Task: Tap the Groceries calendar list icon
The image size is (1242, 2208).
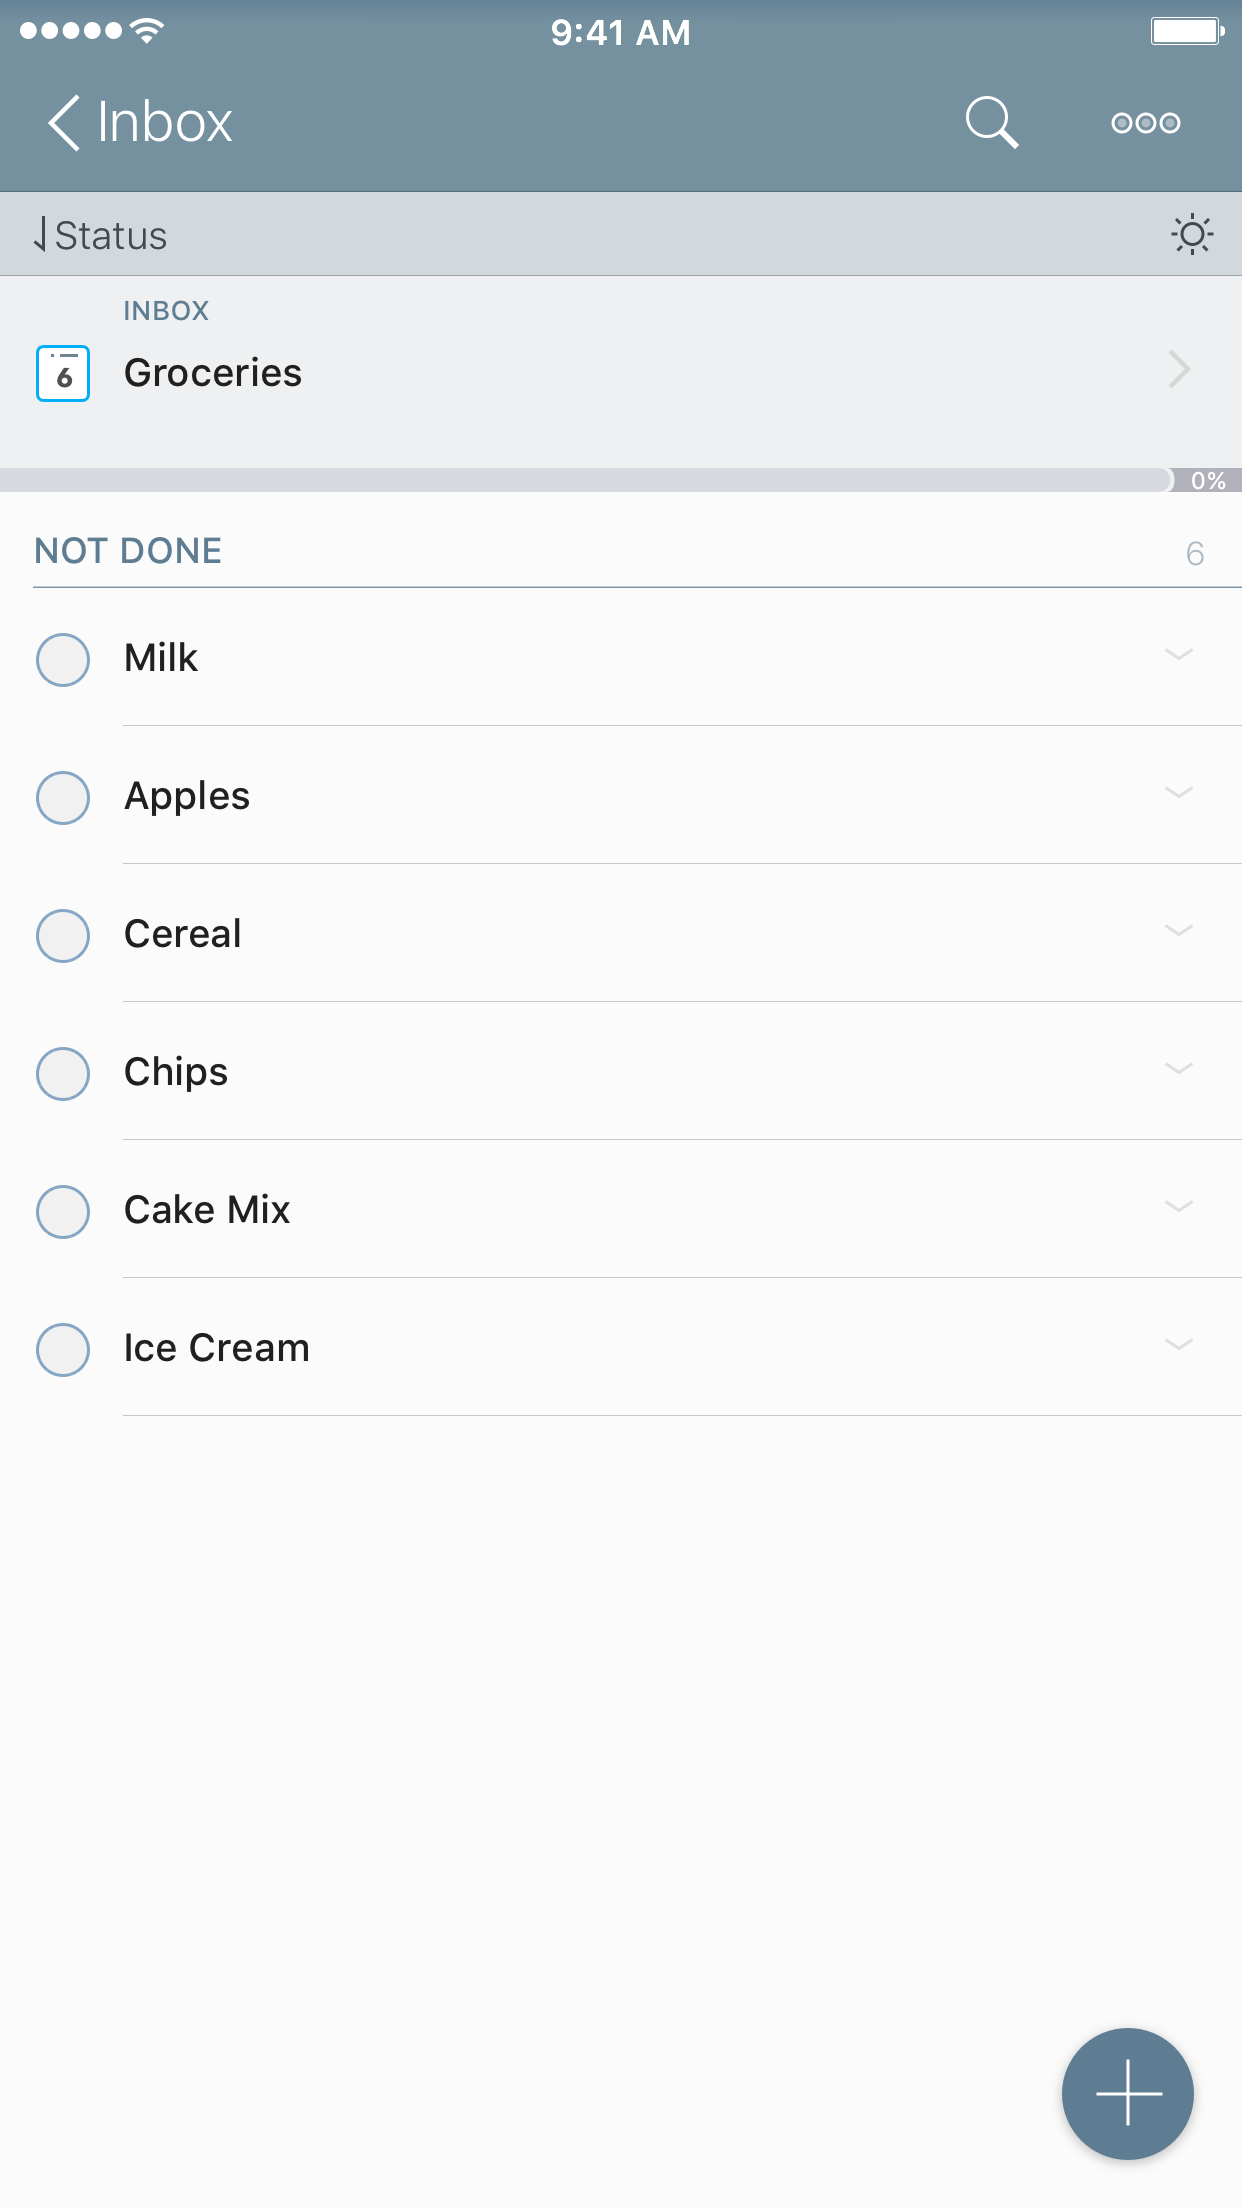Action: (63, 373)
